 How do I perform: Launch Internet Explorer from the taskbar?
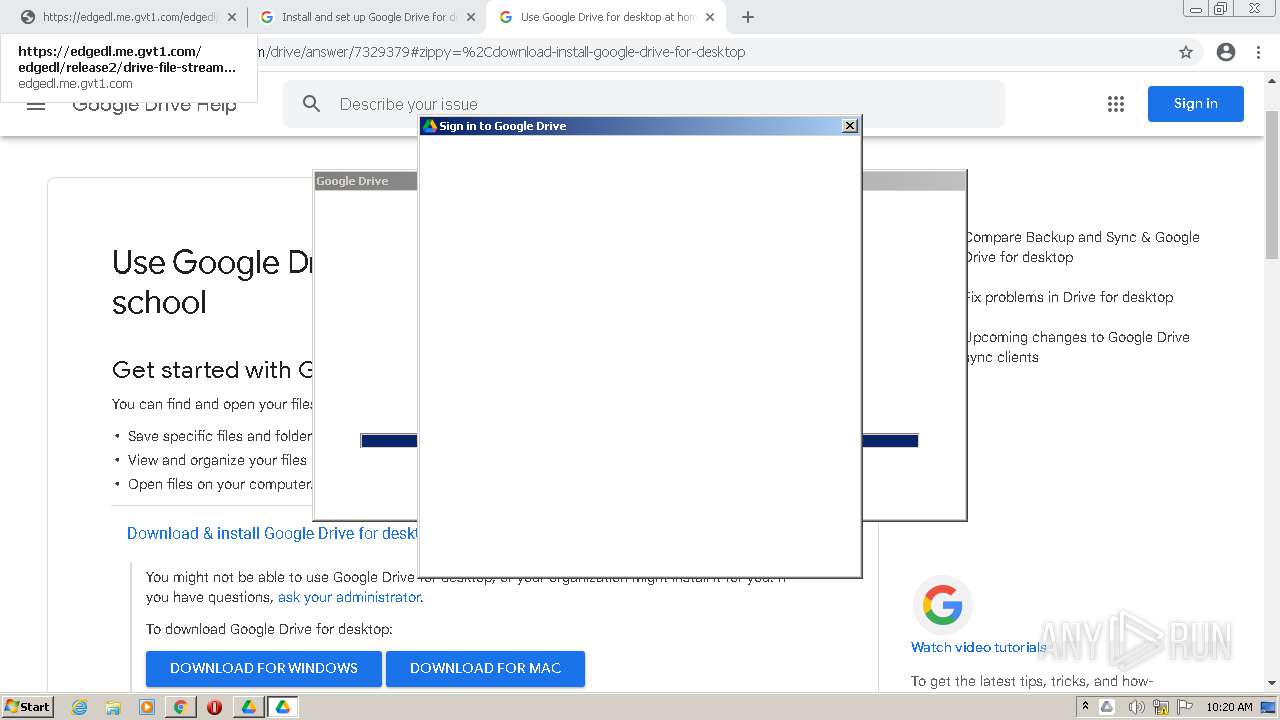pyautogui.click(x=79, y=707)
